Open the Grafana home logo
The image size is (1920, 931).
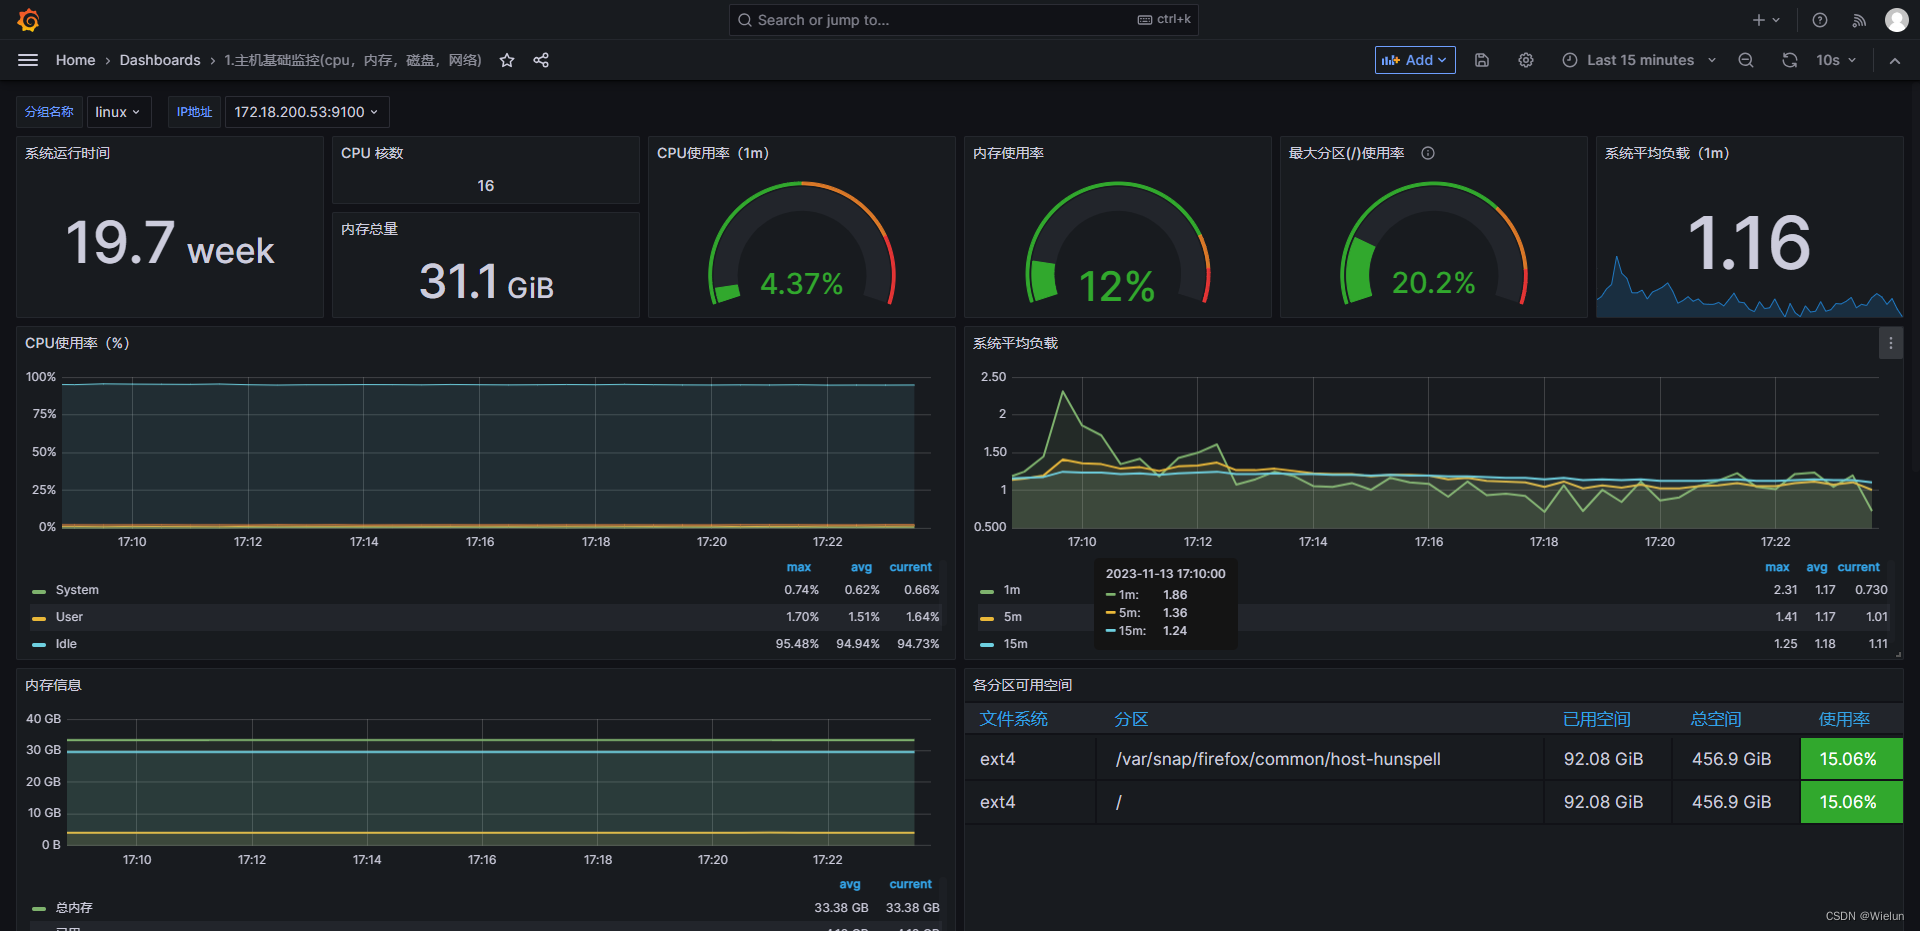tap(28, 20)
